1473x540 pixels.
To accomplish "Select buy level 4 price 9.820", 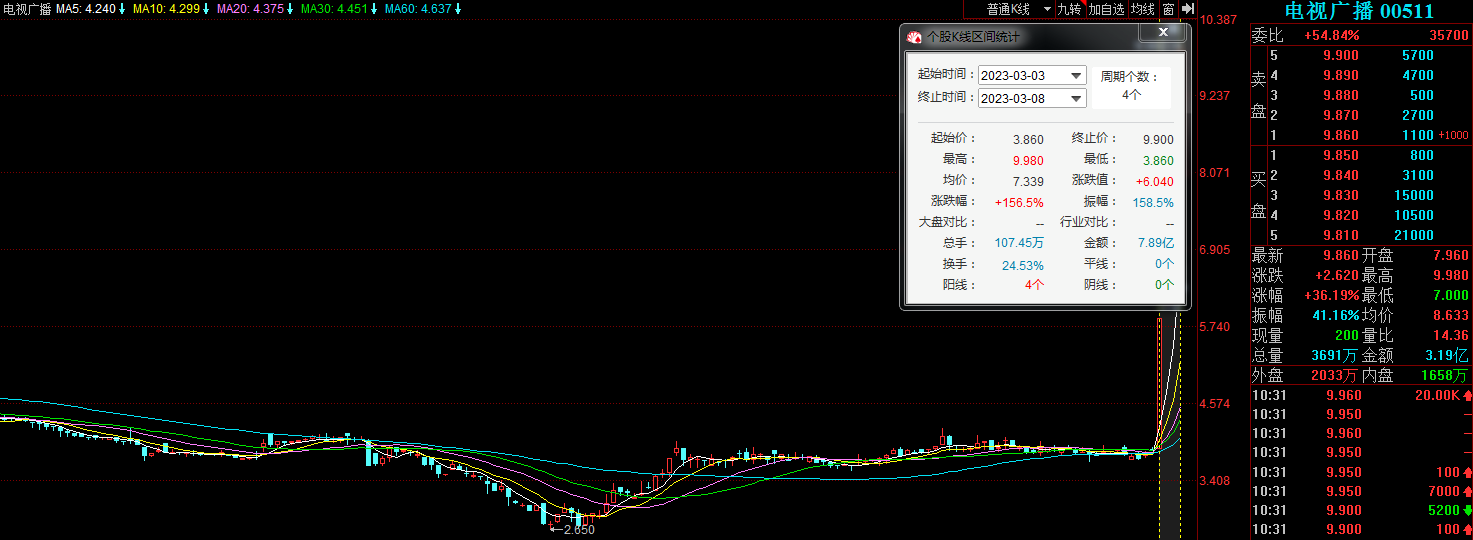I will tap(1341, 215).
